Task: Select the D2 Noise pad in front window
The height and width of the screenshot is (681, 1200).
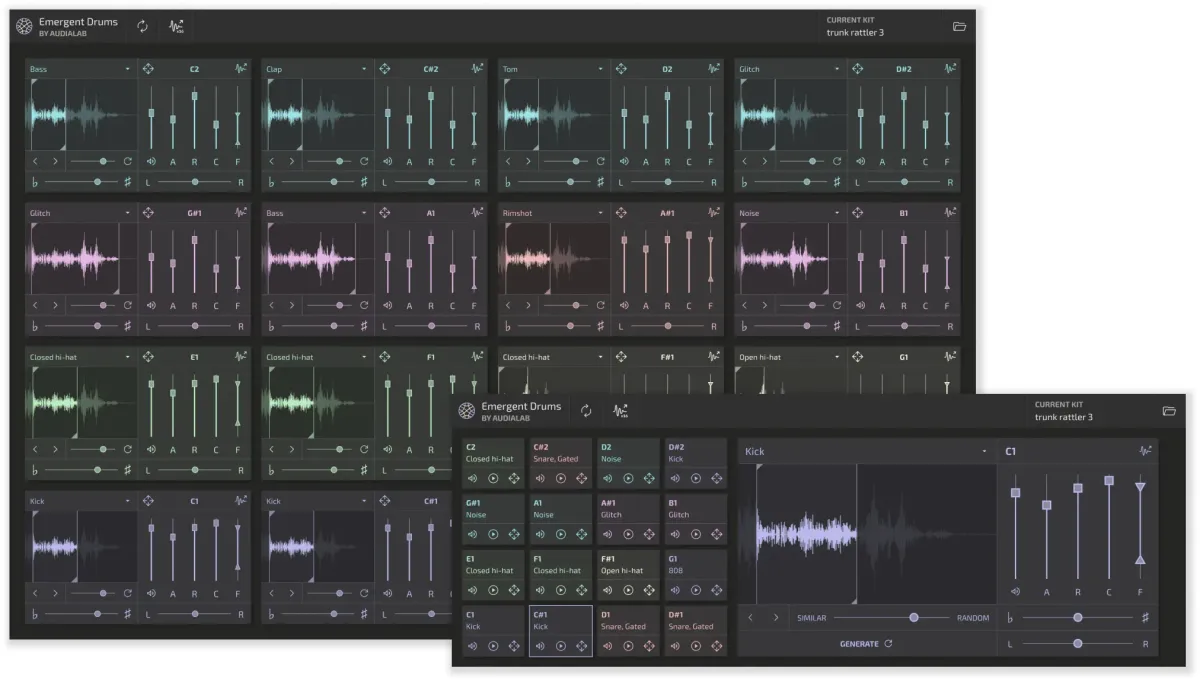Action: [x=628, y=463]
